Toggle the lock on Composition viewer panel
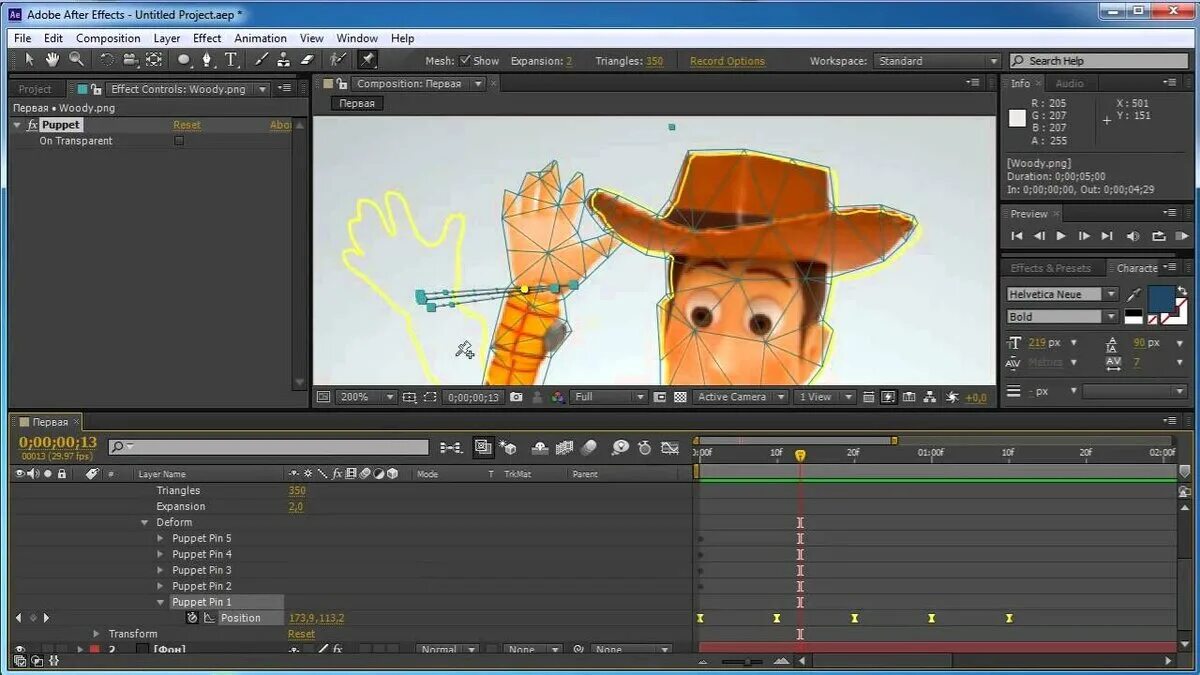Viewport: 1200px width, 675px height. point(342,84)
